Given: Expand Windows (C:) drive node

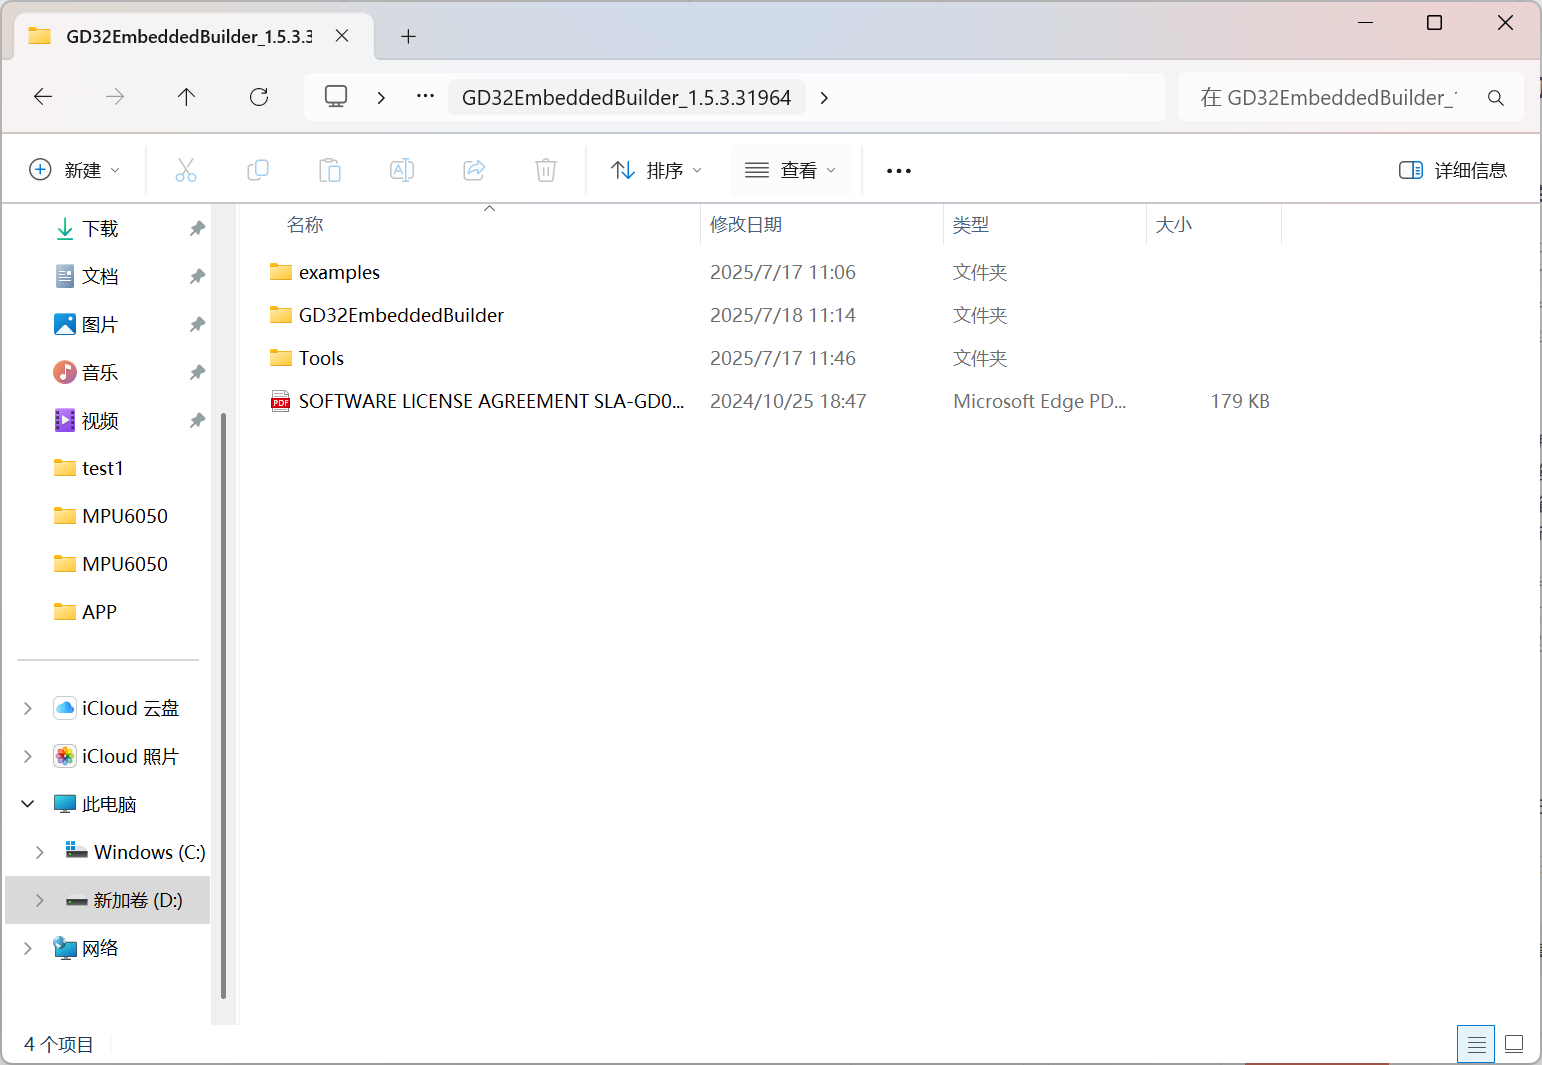Looking at the screenshot, I should (40, 852).
